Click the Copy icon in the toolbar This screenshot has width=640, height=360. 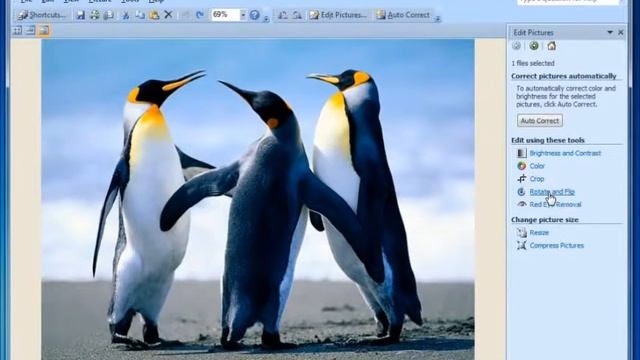click(x=140, y=15)
